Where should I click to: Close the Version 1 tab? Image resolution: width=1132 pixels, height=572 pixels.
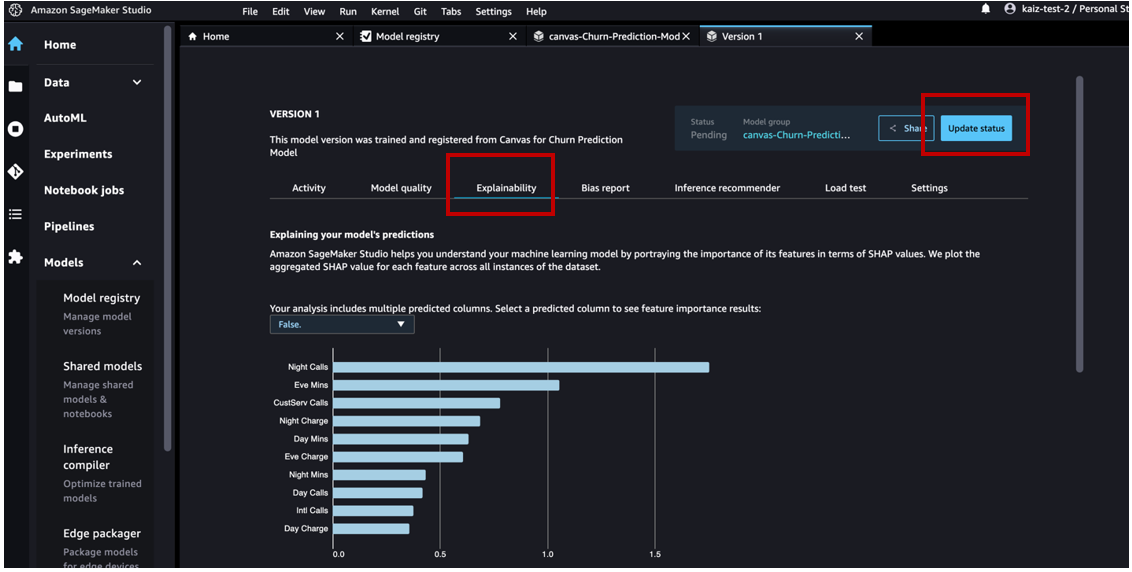(x=859, y=36)
